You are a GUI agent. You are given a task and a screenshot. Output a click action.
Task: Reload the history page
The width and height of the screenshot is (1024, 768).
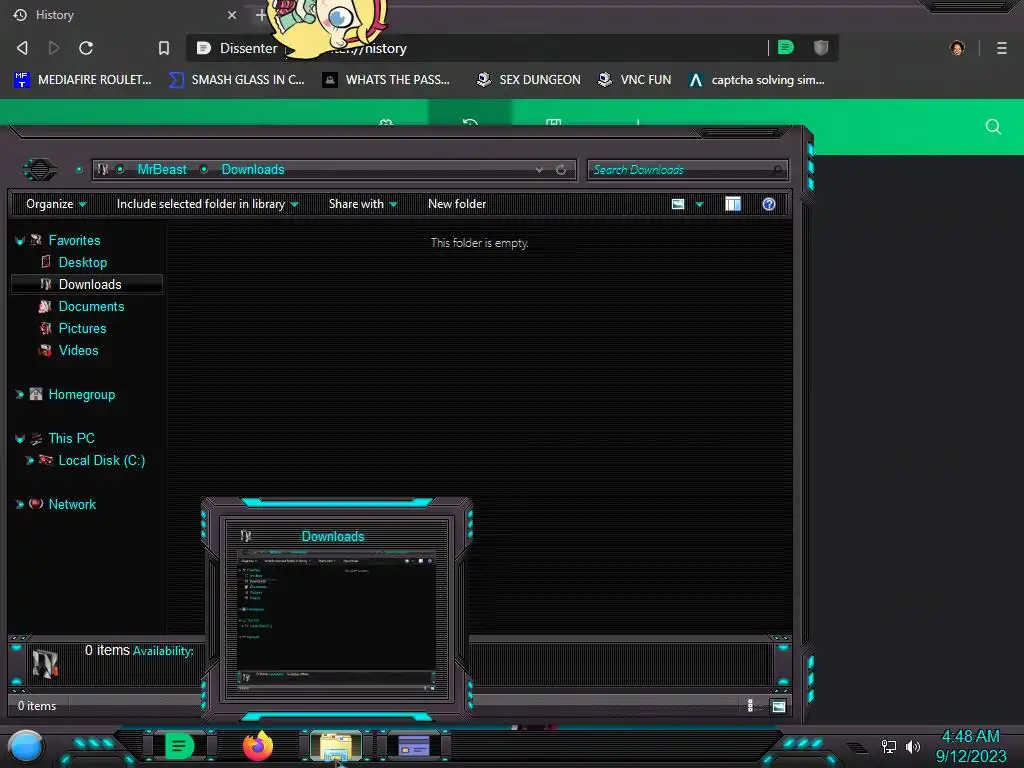[86, 48]
